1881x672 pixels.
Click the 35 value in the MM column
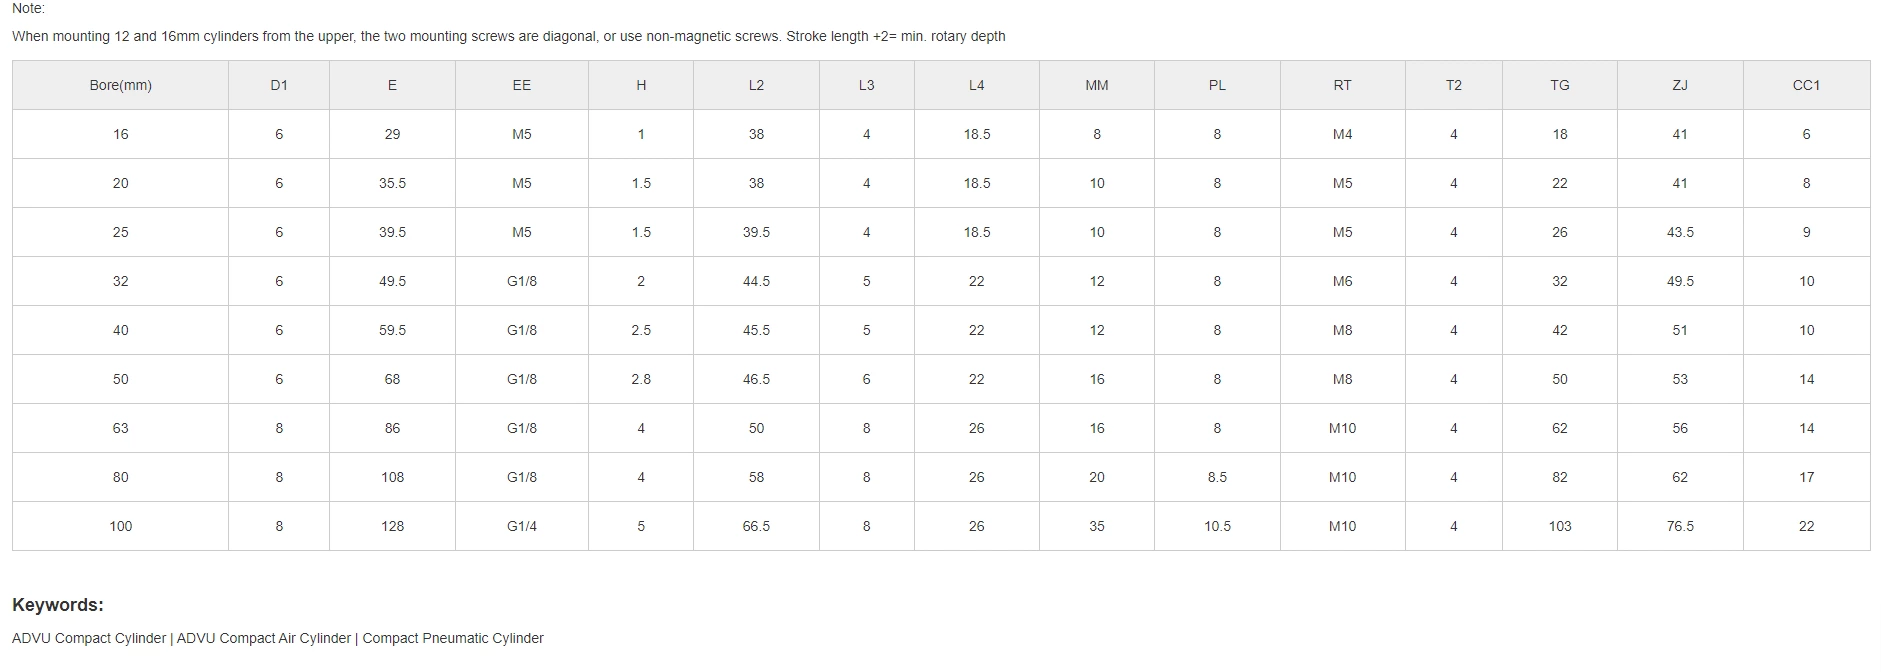tap(1096, 526)
